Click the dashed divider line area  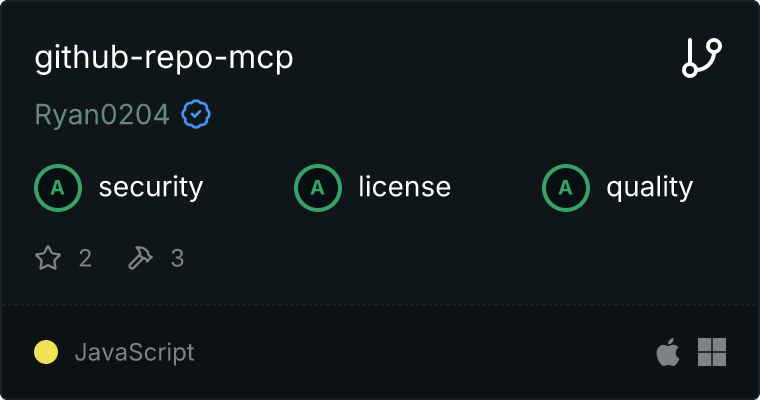tap(380, 305)
